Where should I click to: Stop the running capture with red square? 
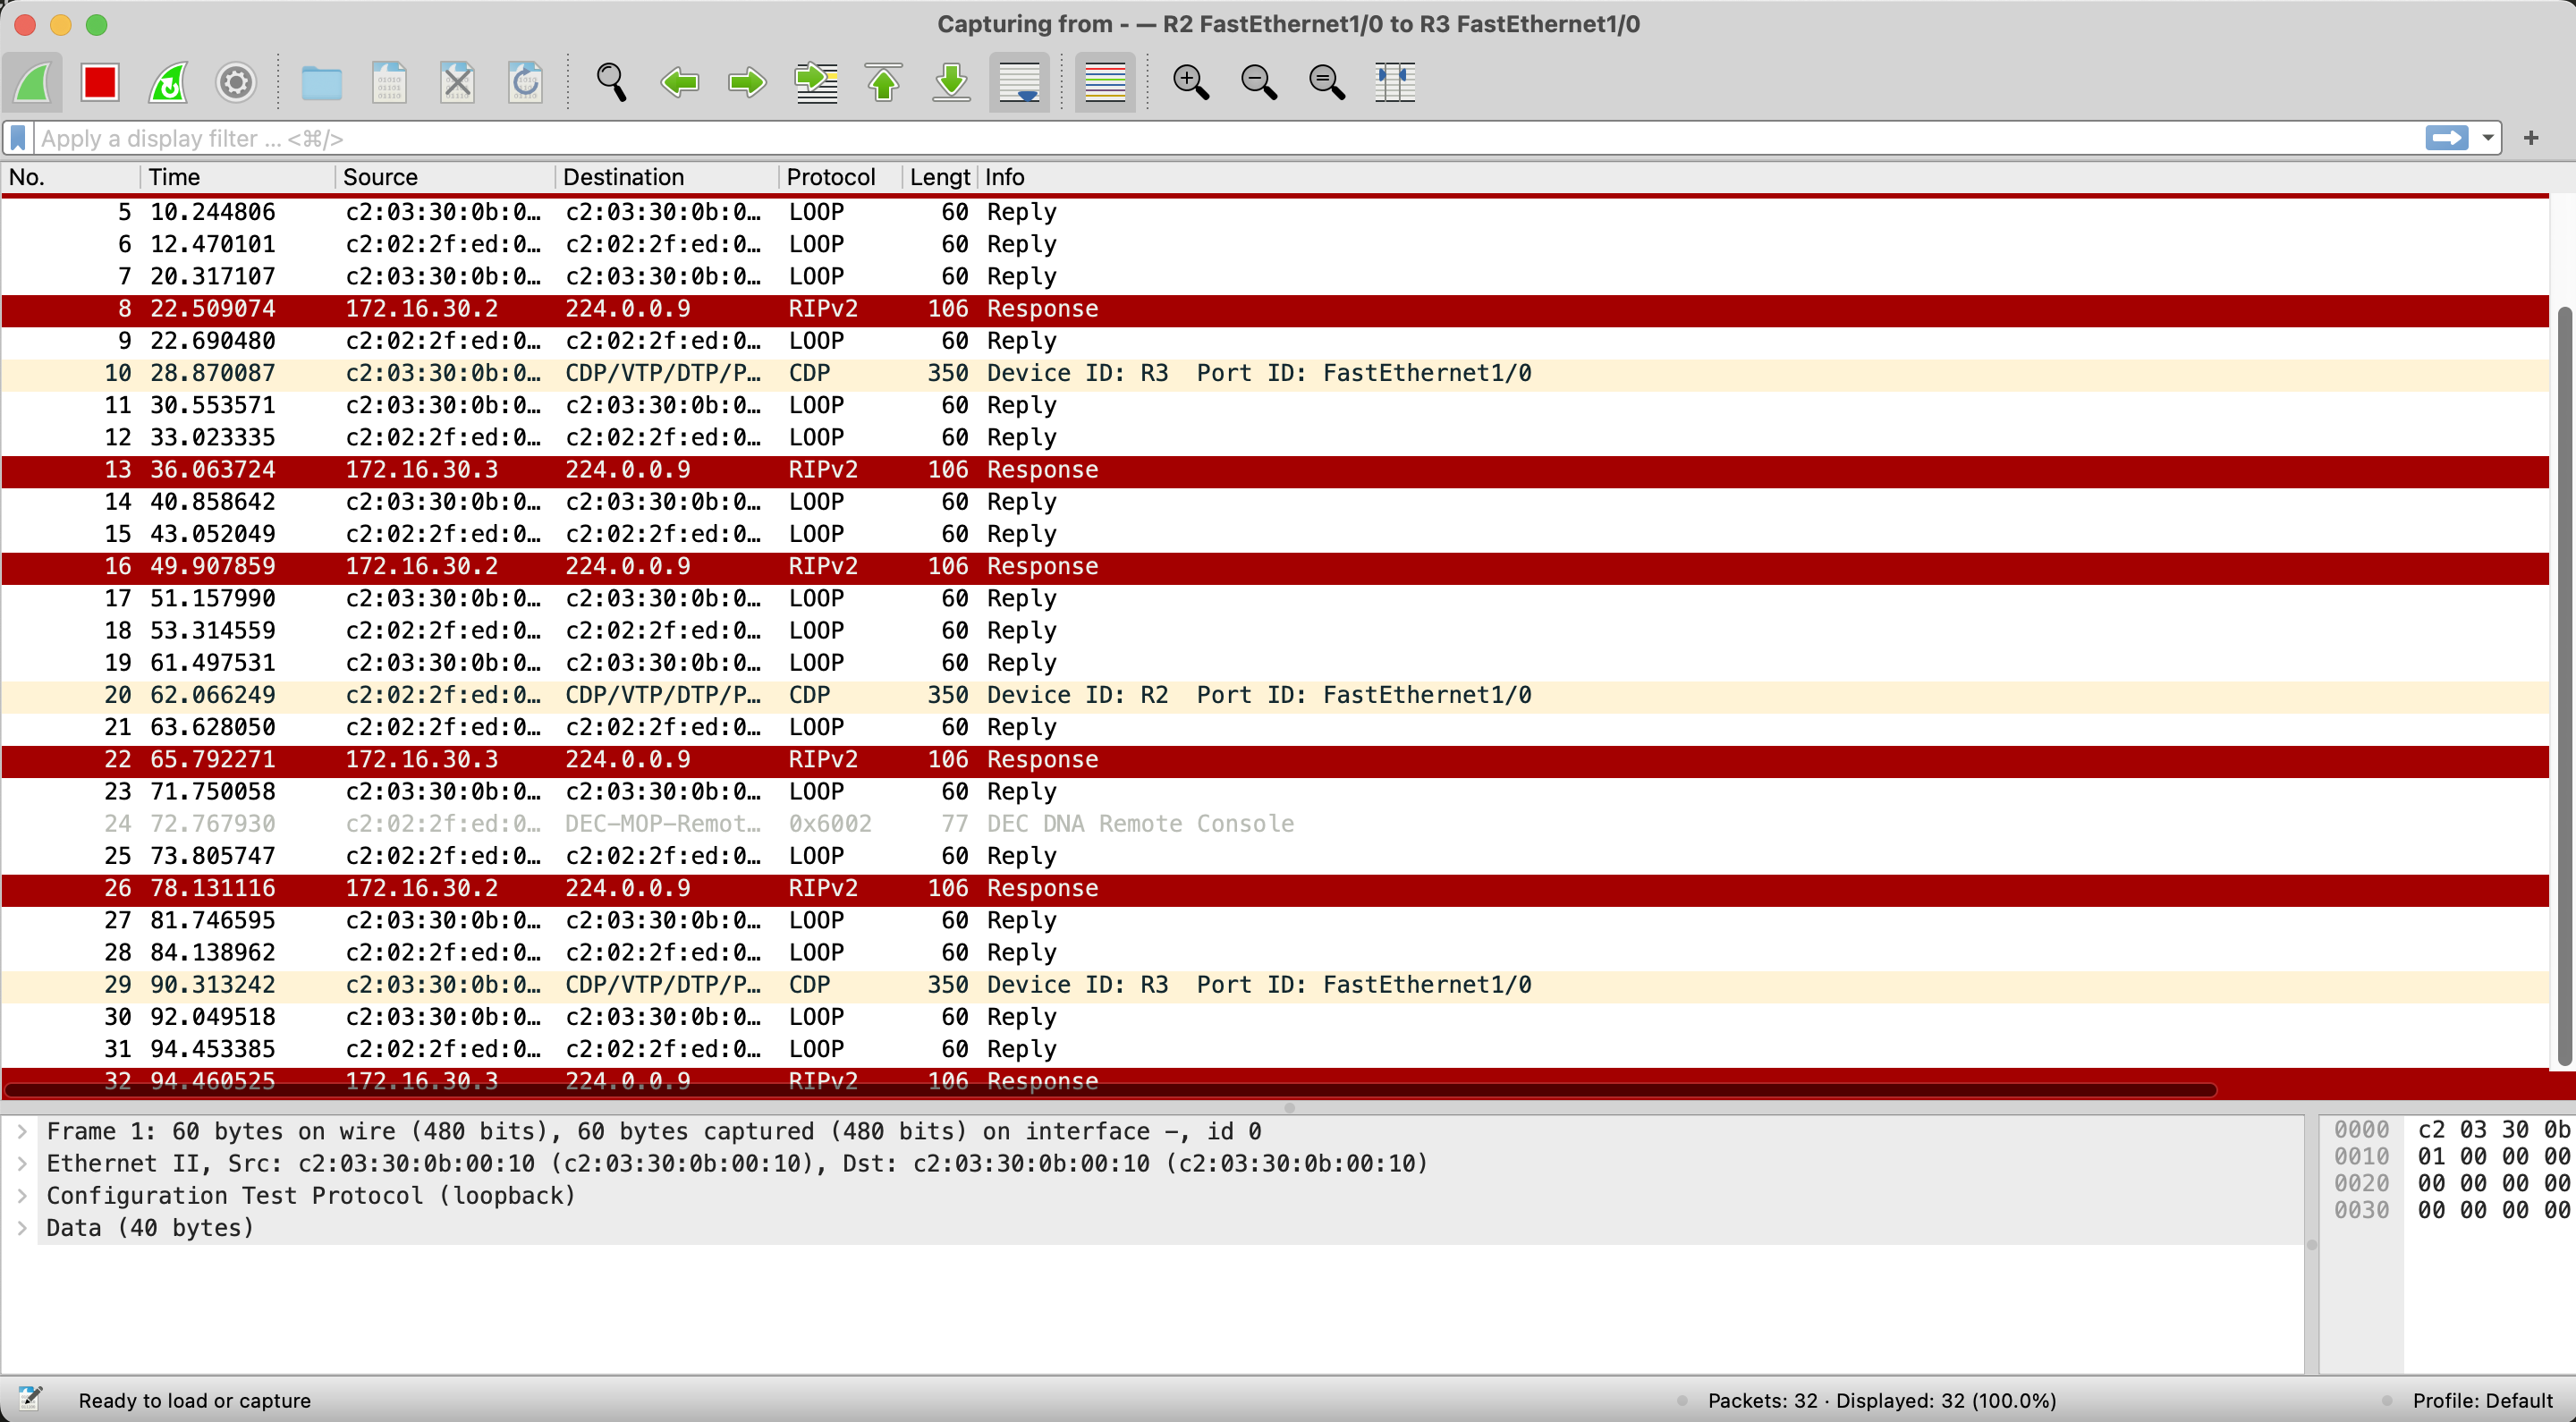pyautogui.click(x=100, y=82)
